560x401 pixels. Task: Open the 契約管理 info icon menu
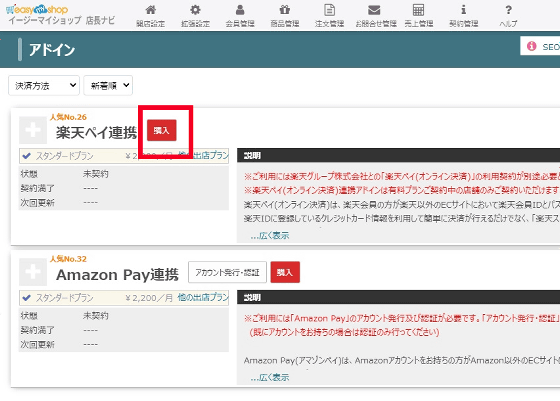464,16
